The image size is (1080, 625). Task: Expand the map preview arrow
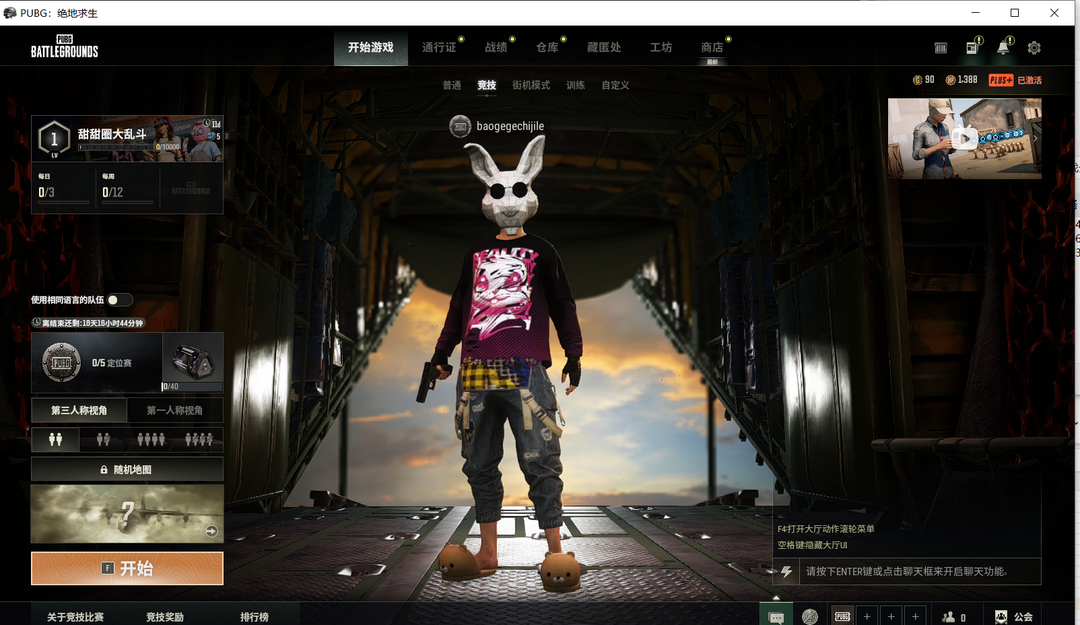coord(211,532)
